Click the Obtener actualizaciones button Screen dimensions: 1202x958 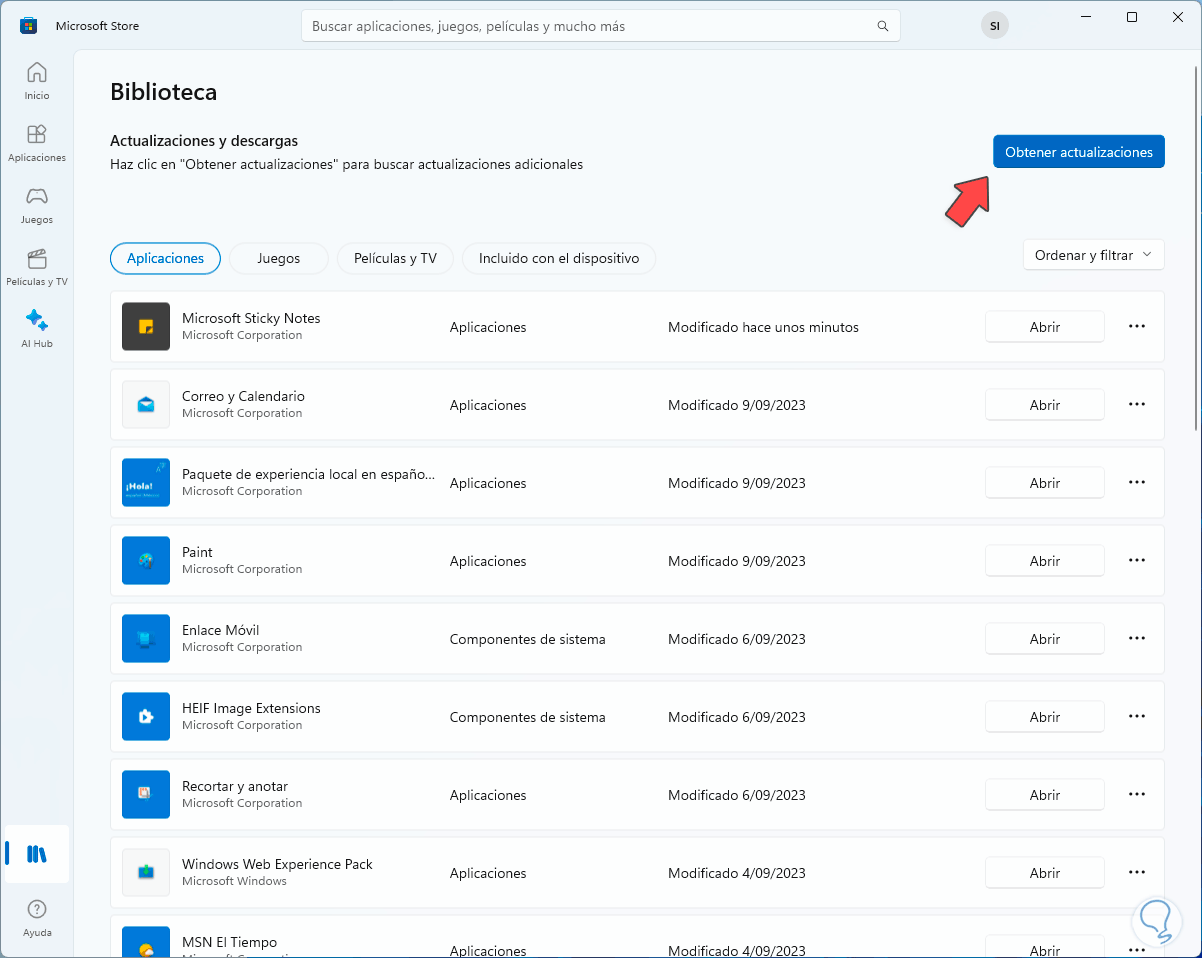pyautogui.click(x=1078, y=152)
